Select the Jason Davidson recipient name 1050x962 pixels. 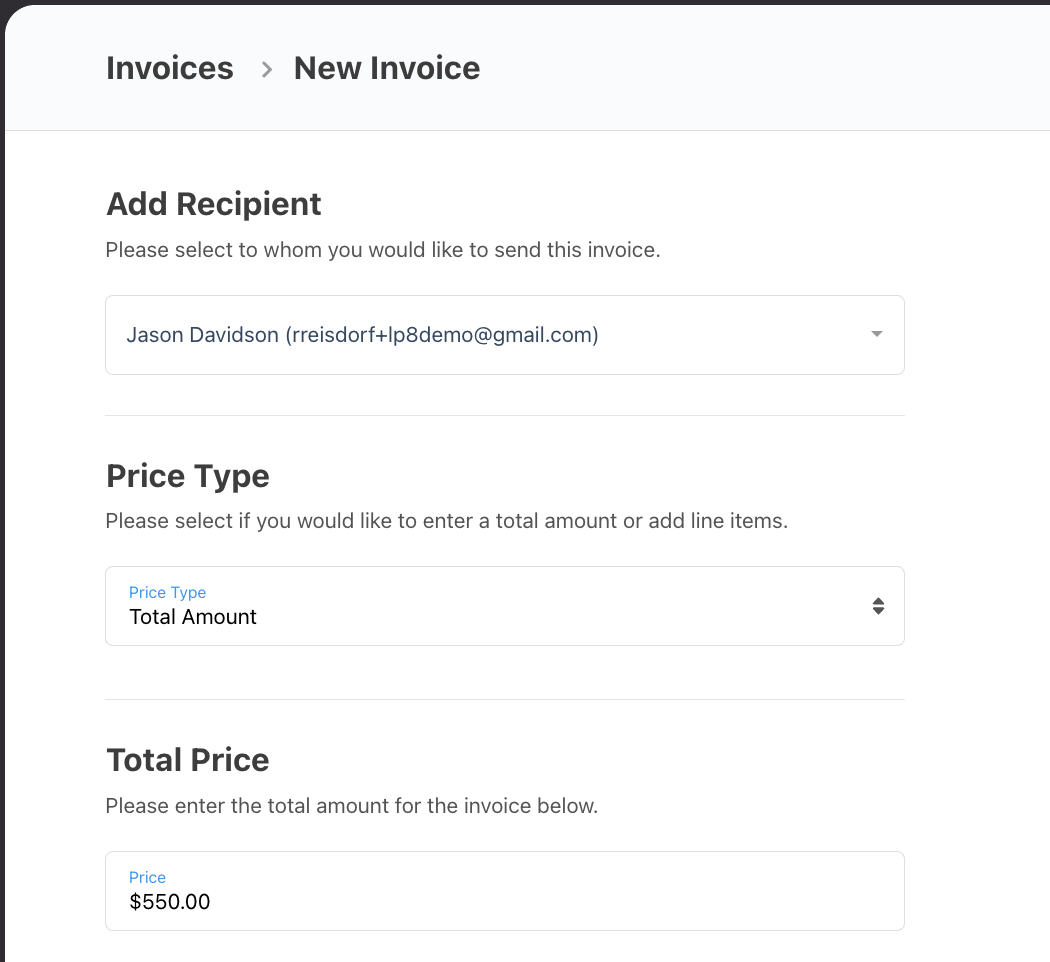(202, 335)
